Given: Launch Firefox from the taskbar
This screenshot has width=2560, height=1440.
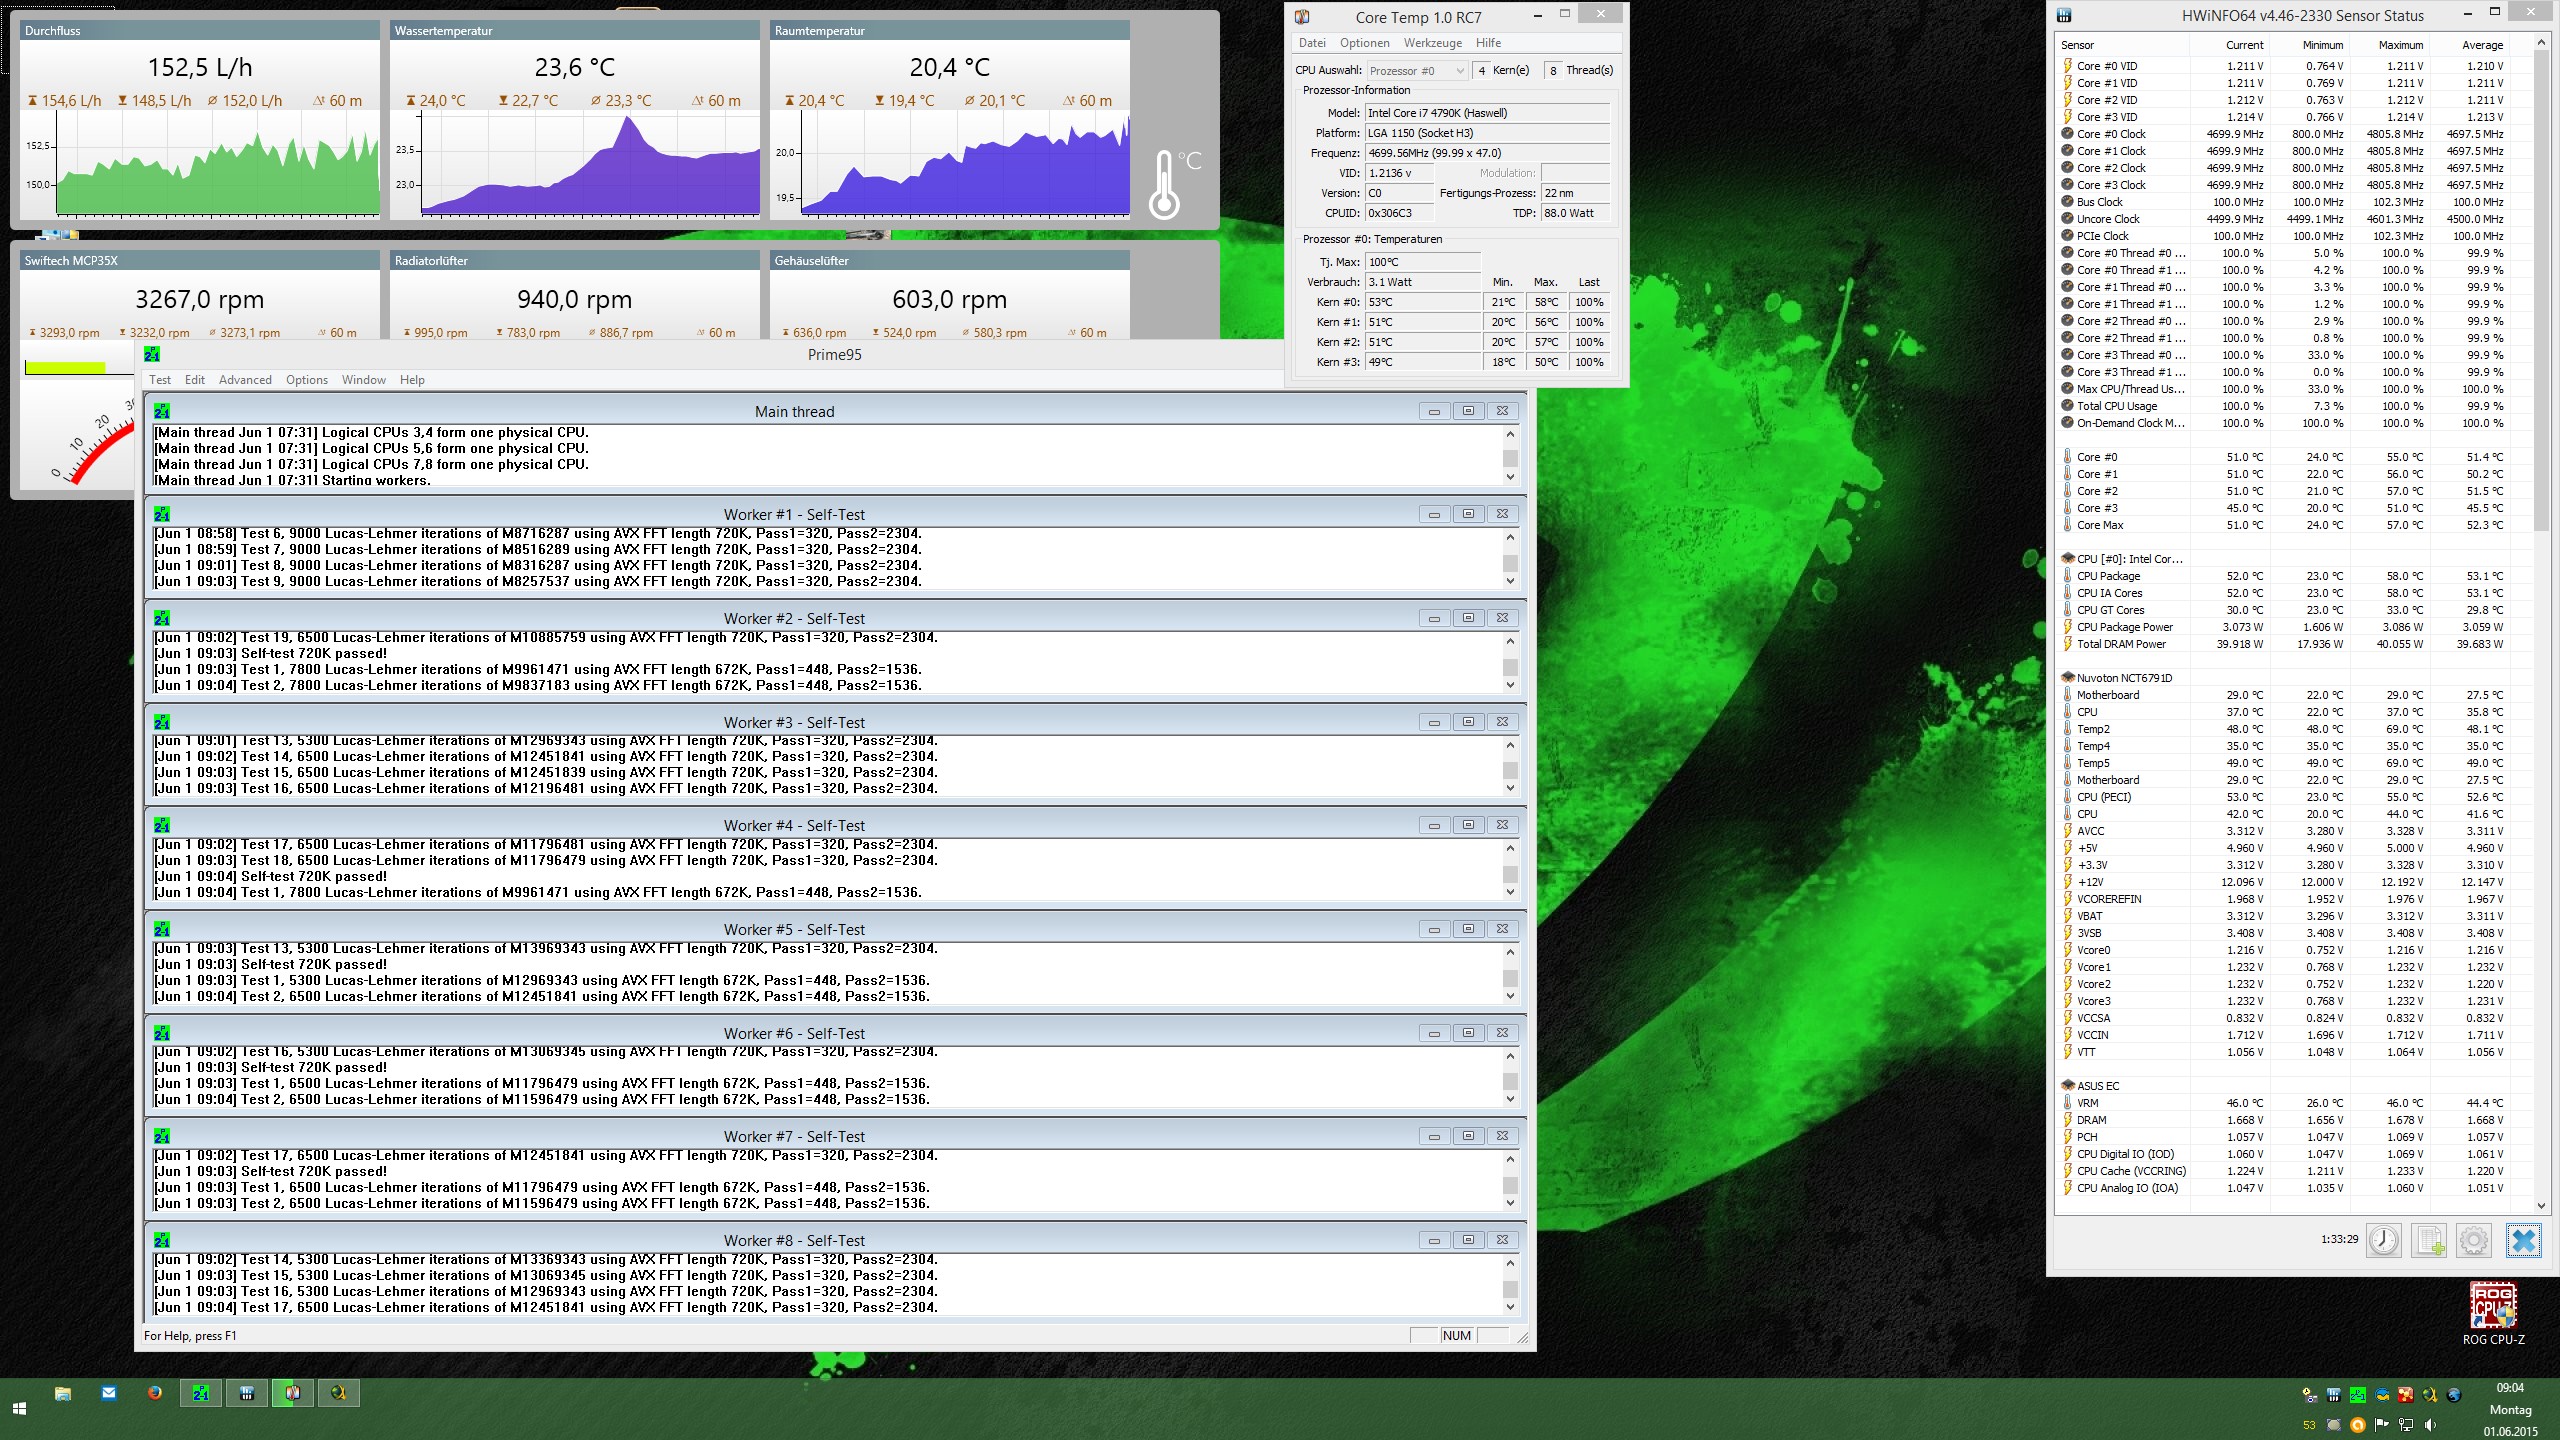Looking at the screenshot, I should pos(155,1393).
